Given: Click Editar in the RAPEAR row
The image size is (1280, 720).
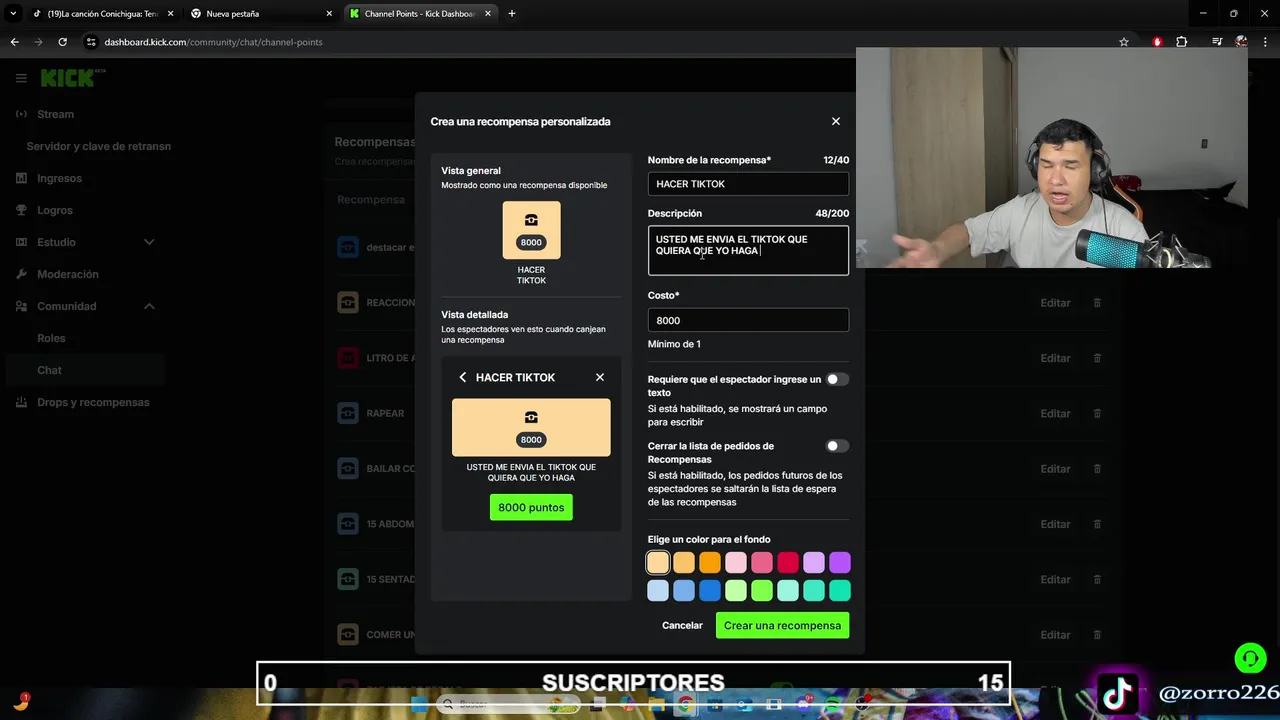Looking at the screenshot, I should 1055,413.
